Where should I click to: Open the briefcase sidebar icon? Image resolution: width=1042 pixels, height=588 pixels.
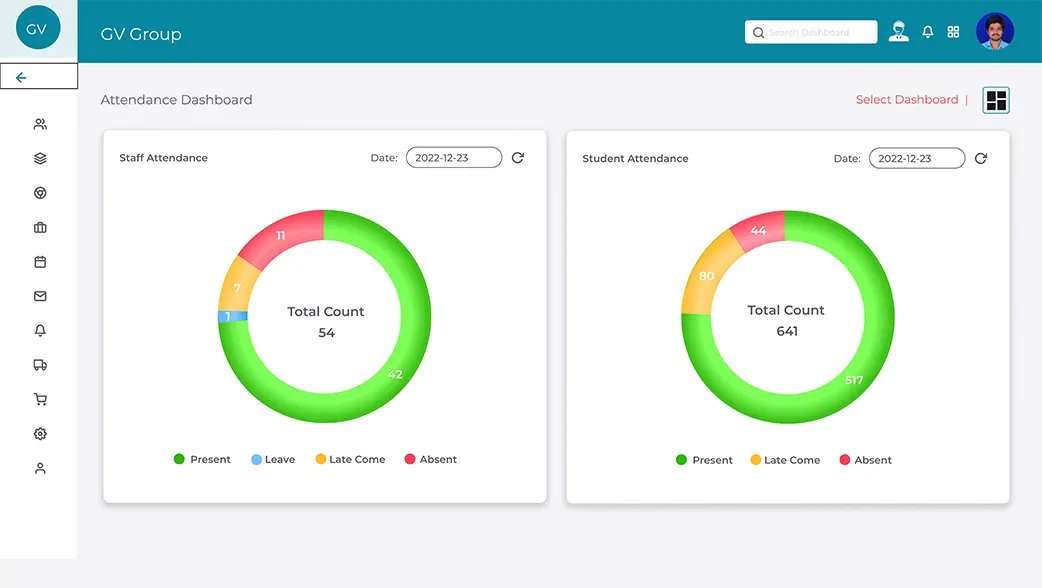pos(40,227)
